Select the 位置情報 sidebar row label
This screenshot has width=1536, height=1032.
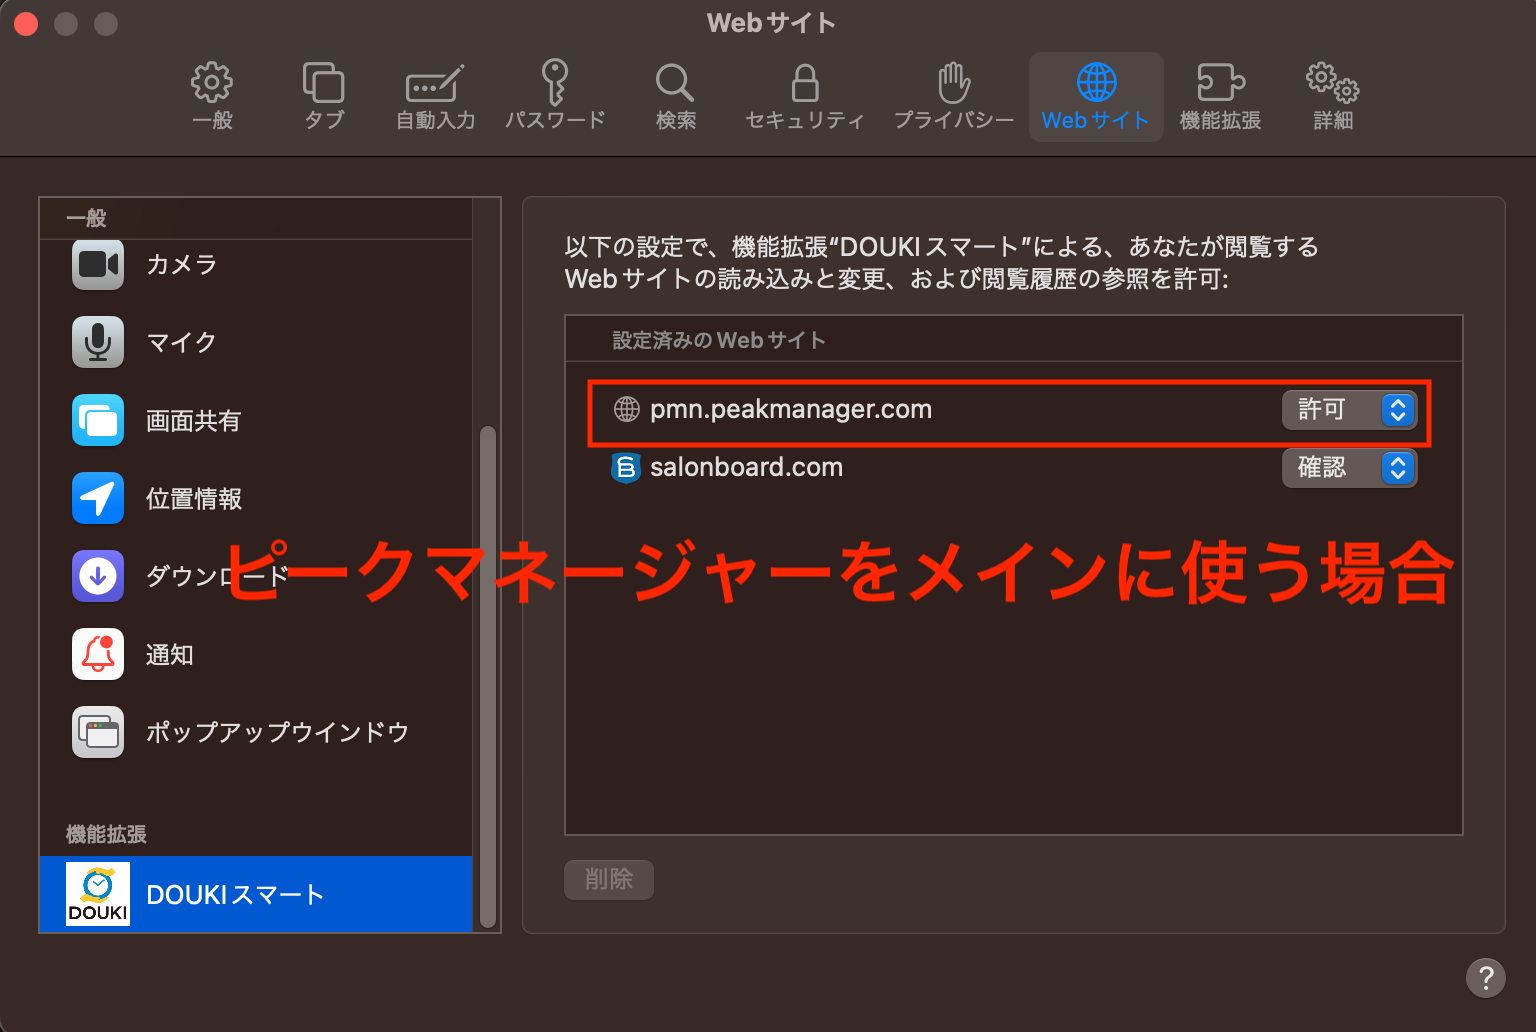[194, 498]
